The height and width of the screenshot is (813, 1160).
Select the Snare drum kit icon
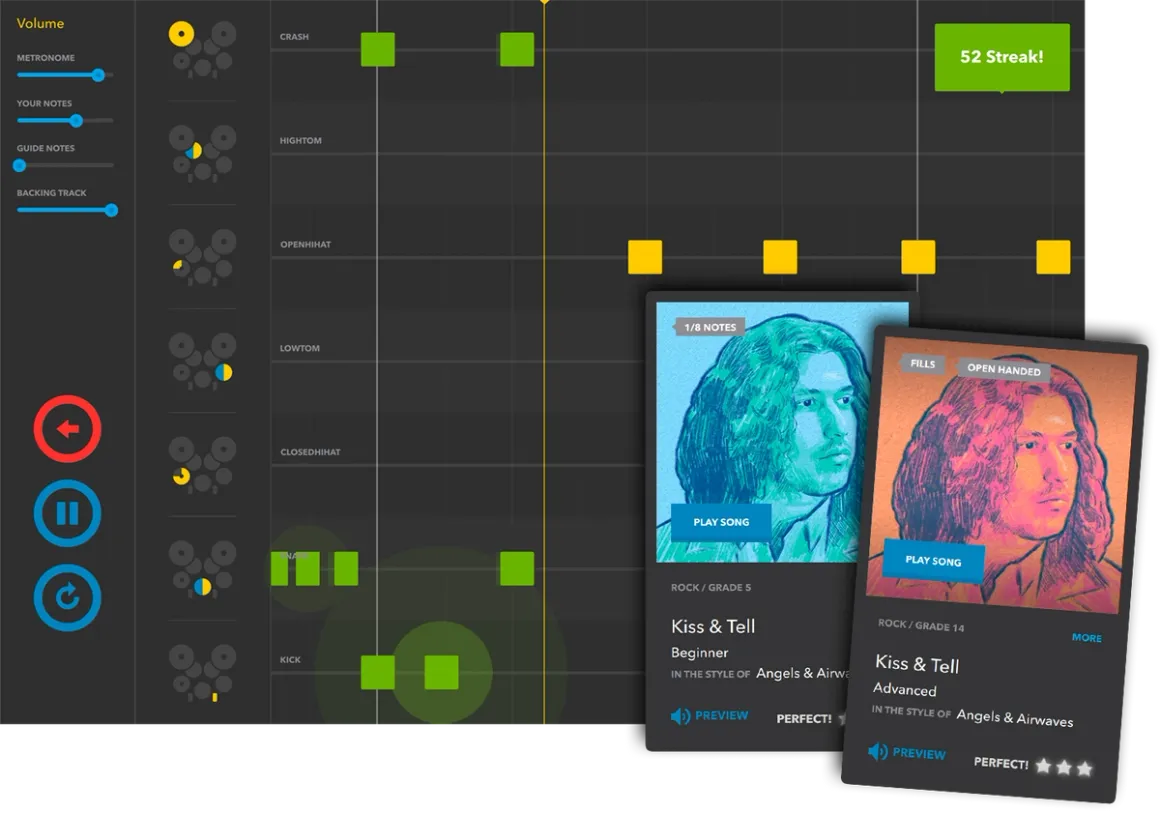coord(202,568)
